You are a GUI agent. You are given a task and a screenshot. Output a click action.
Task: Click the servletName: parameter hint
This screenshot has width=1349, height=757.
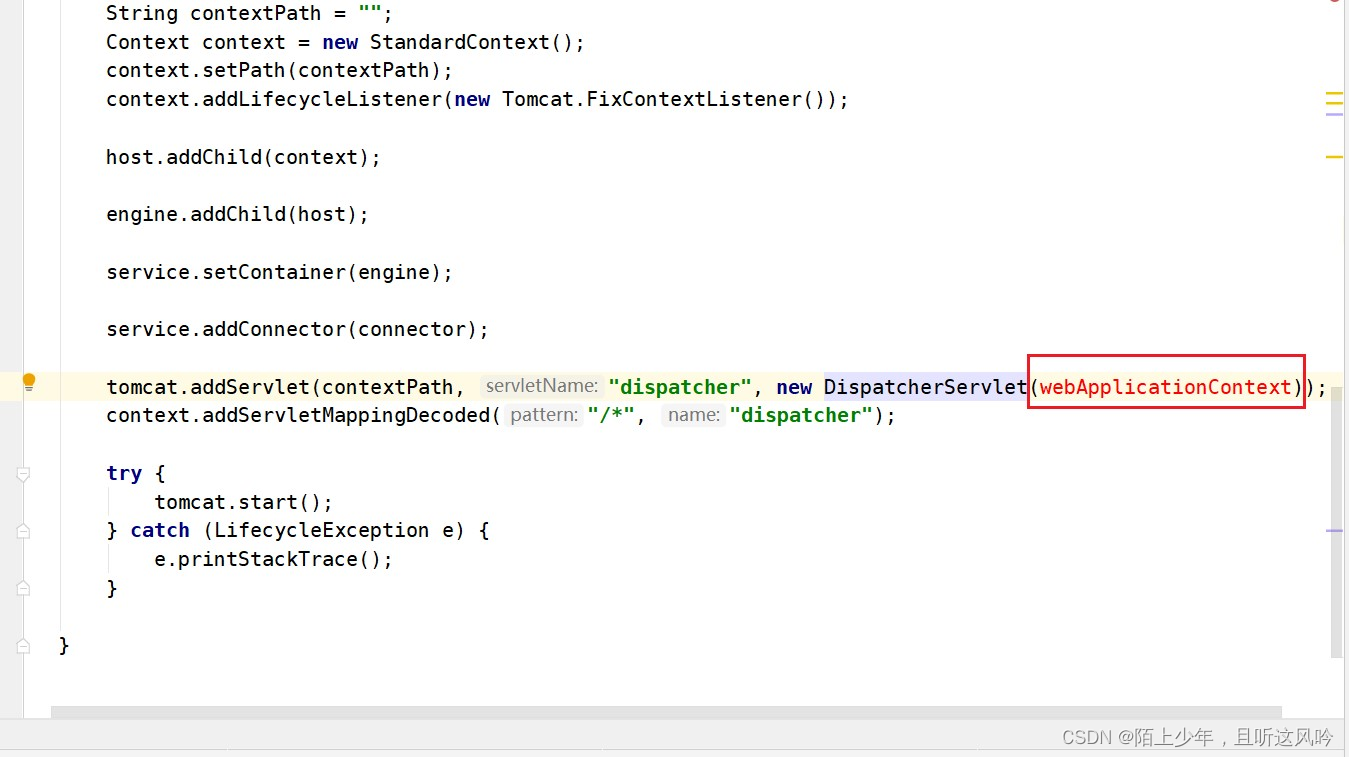541,387
